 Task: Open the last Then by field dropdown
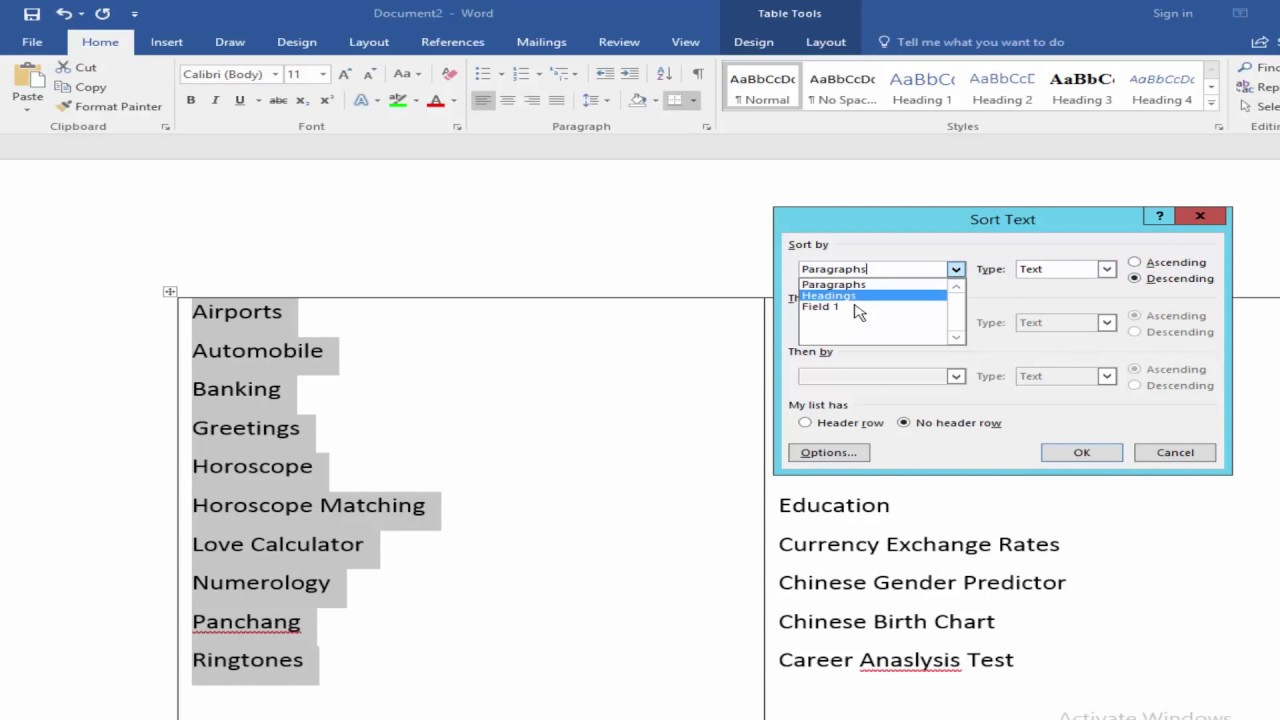tap(956, 376)
